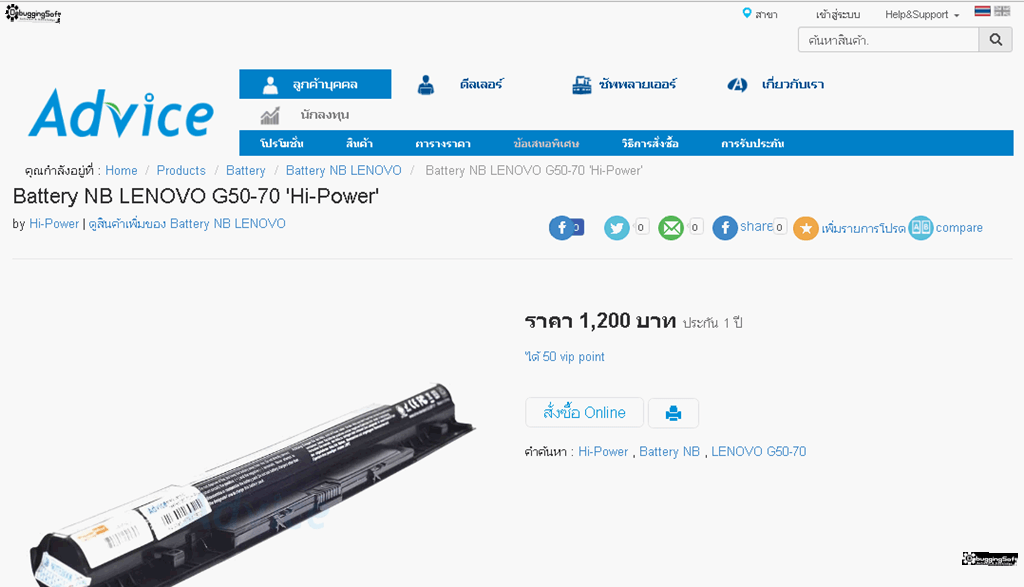This screenshot has width=1024, height=587.
Task: Open the Help&Support dropdown
Action: pyautogui.click(x=921, y=14)
